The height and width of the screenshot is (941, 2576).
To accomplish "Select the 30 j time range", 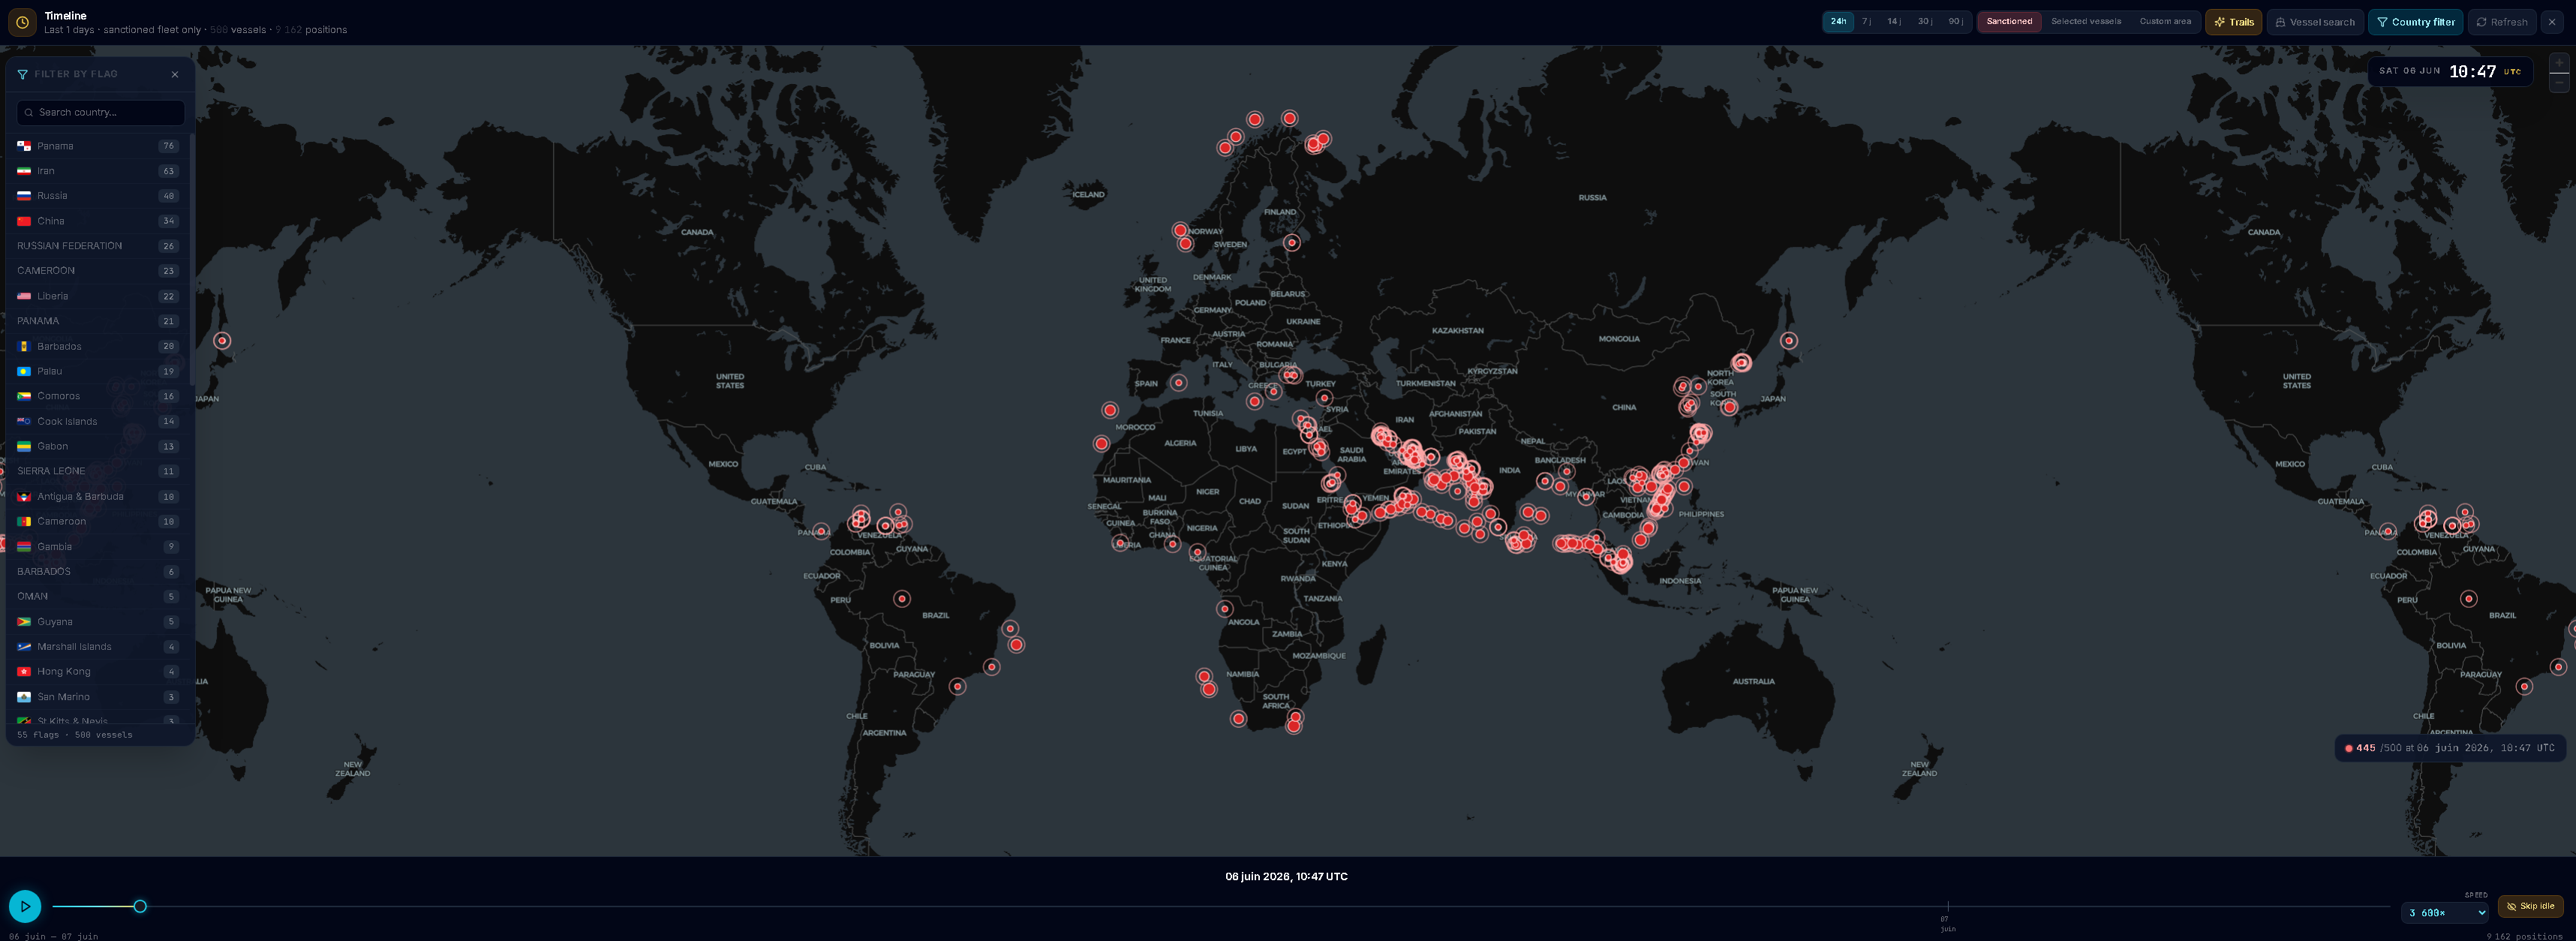I will pyautogui.click(x=1925, y=21).
